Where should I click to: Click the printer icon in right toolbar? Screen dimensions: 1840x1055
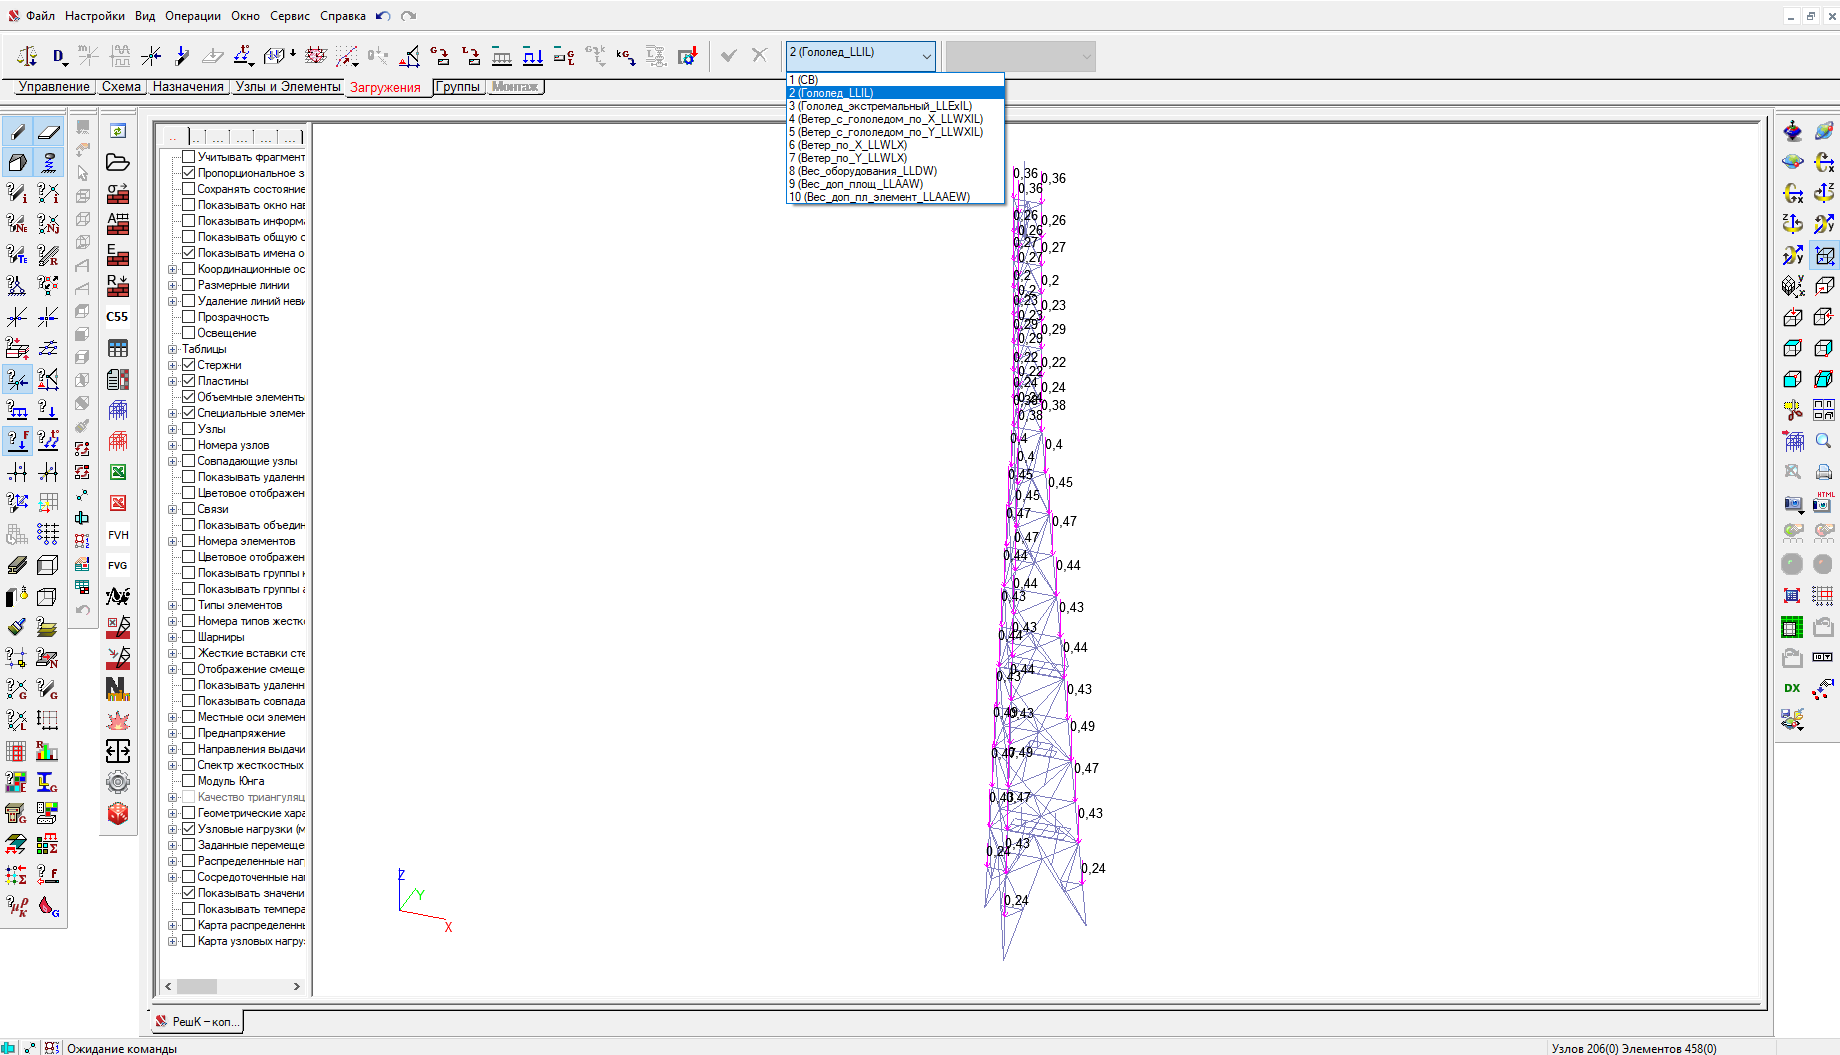(1823, 472)
